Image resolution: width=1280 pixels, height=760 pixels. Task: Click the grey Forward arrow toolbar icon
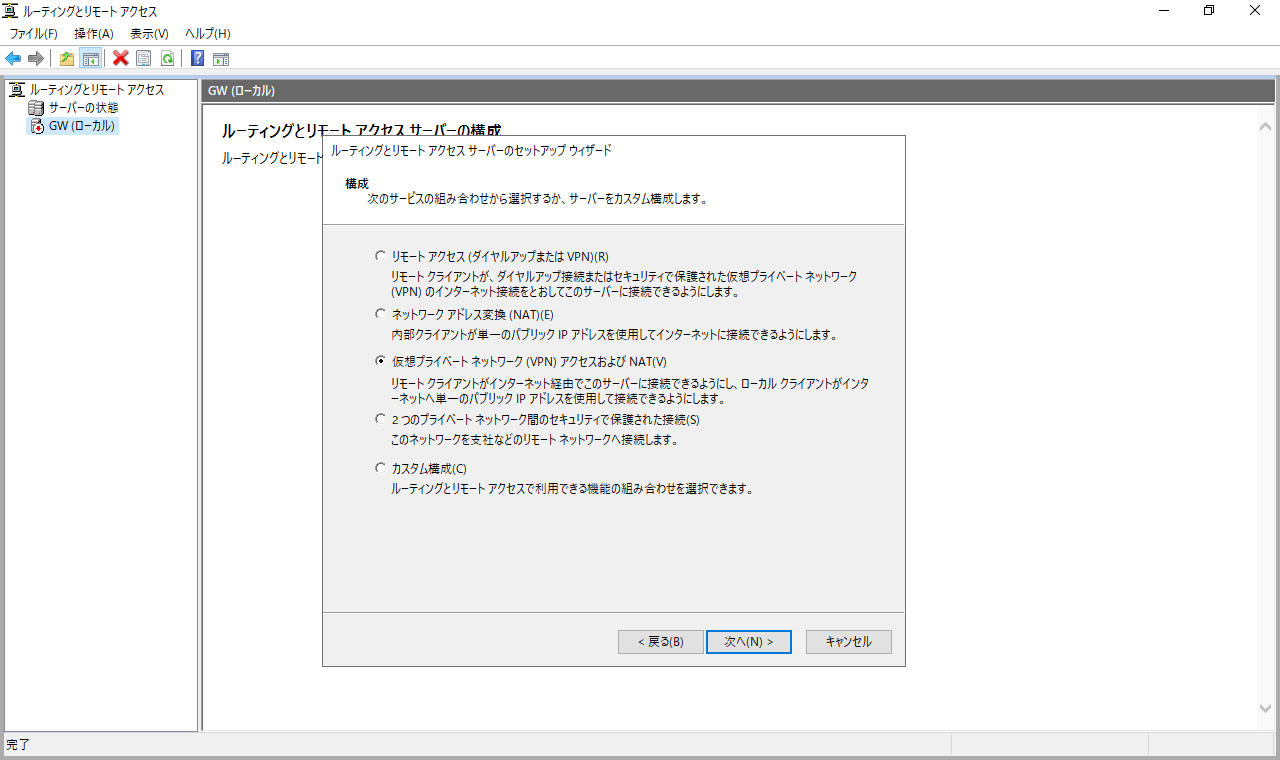[x=36, y=58]
